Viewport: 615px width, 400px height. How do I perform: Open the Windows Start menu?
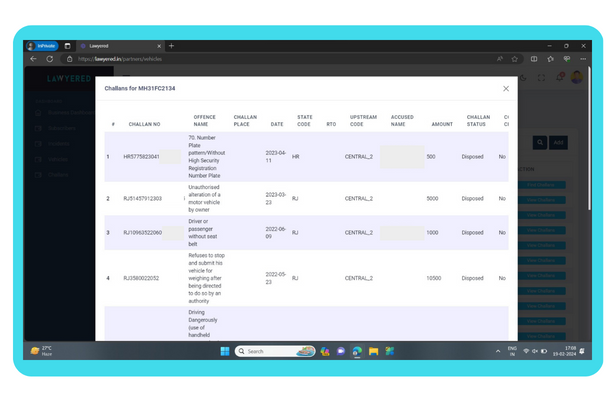pyautogui.click(x=225, y=351)
